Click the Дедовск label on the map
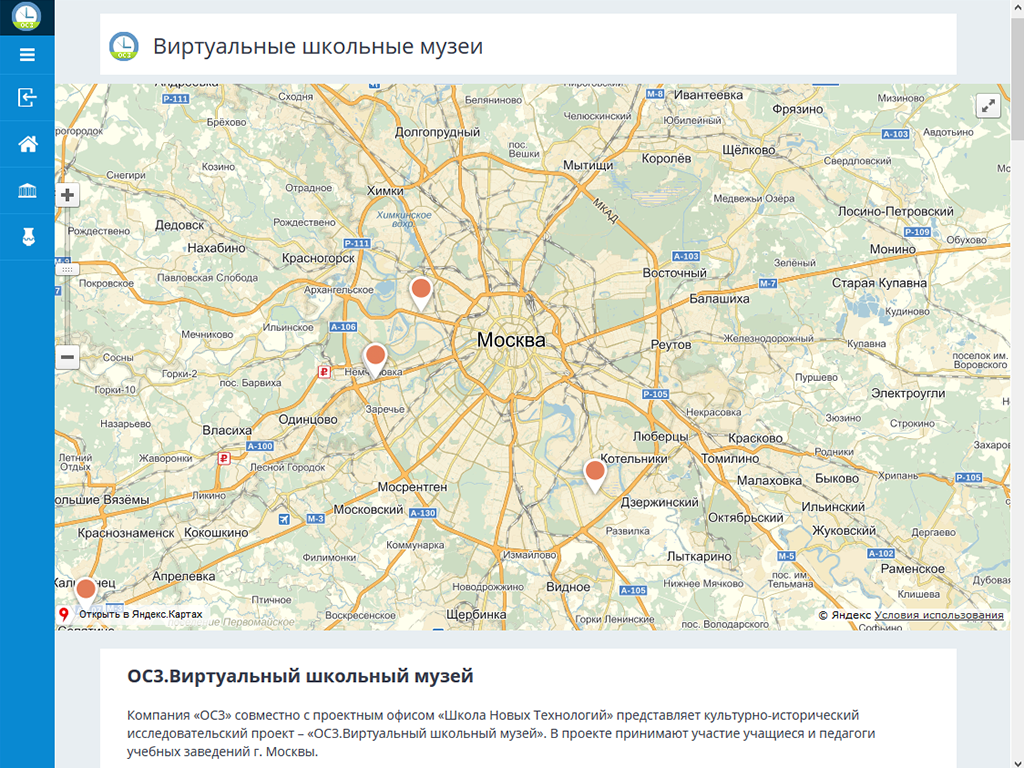1024x768 pixels. (180, 225)
